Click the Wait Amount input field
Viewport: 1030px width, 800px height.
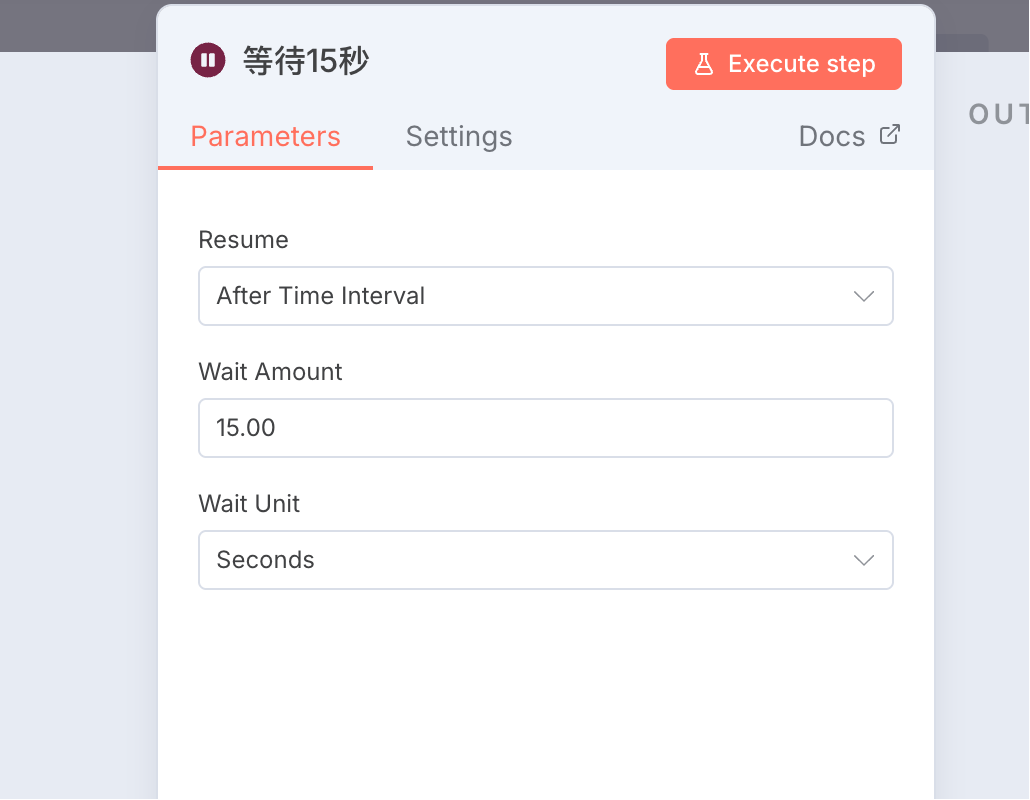point(545,428)
